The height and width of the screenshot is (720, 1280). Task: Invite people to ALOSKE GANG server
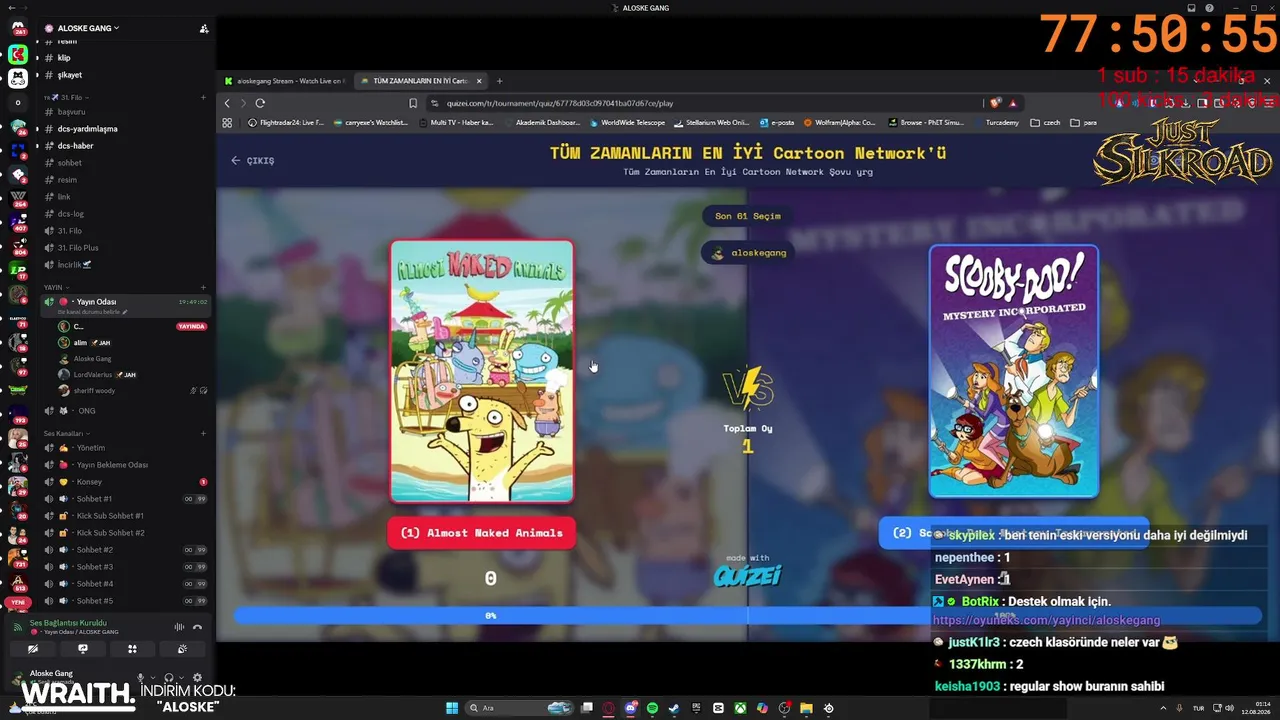(x=204, y=28)
